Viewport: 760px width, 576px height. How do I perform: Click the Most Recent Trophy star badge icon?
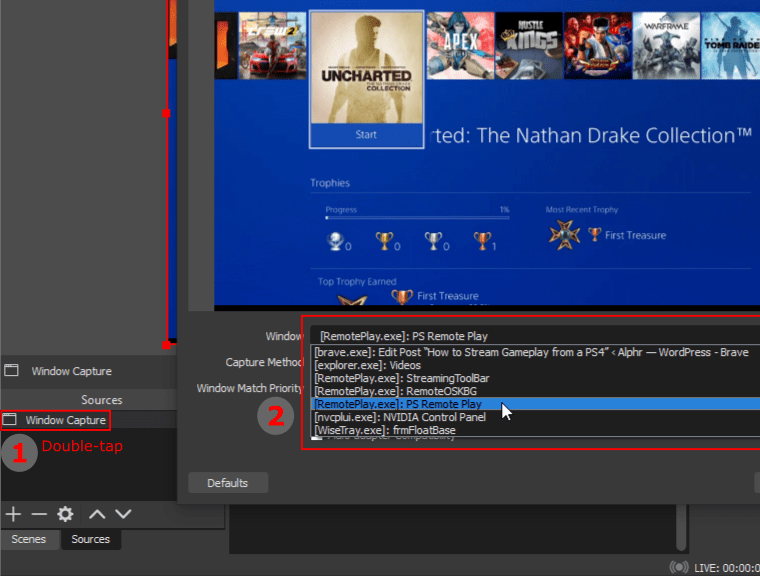click(x=565, y=235)
